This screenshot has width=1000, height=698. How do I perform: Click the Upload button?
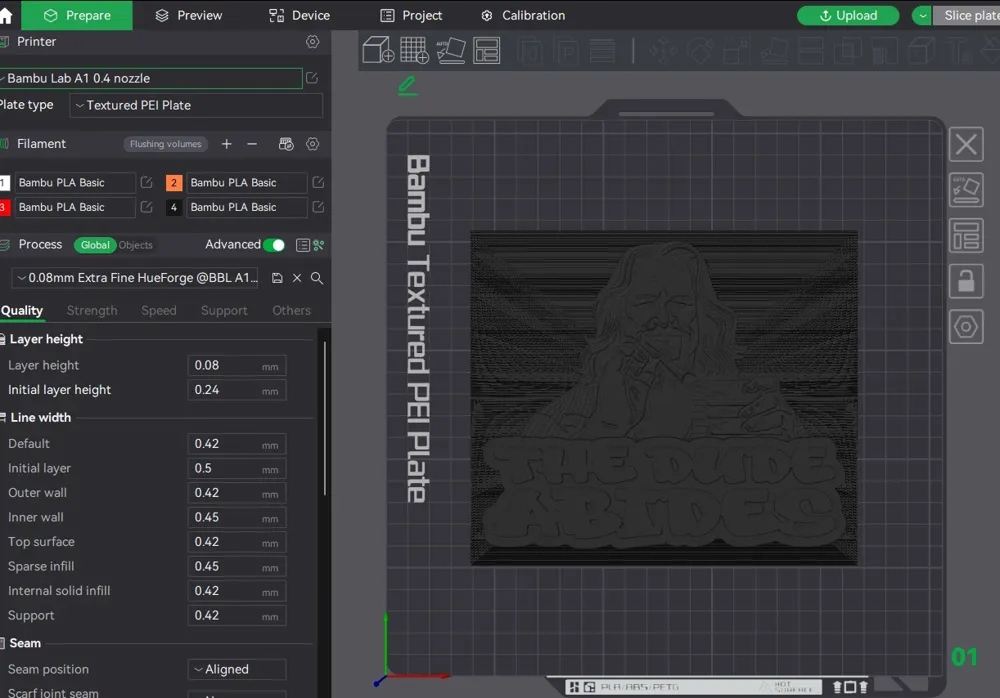point(848,15)
